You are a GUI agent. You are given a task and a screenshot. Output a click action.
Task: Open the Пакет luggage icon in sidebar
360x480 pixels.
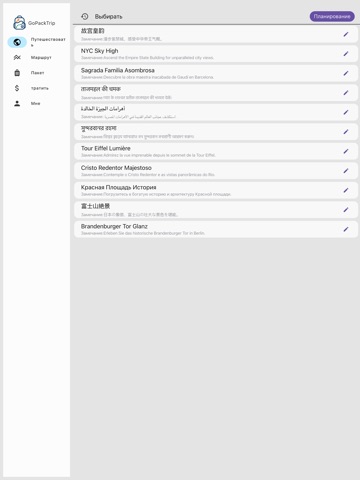(17, 73)
